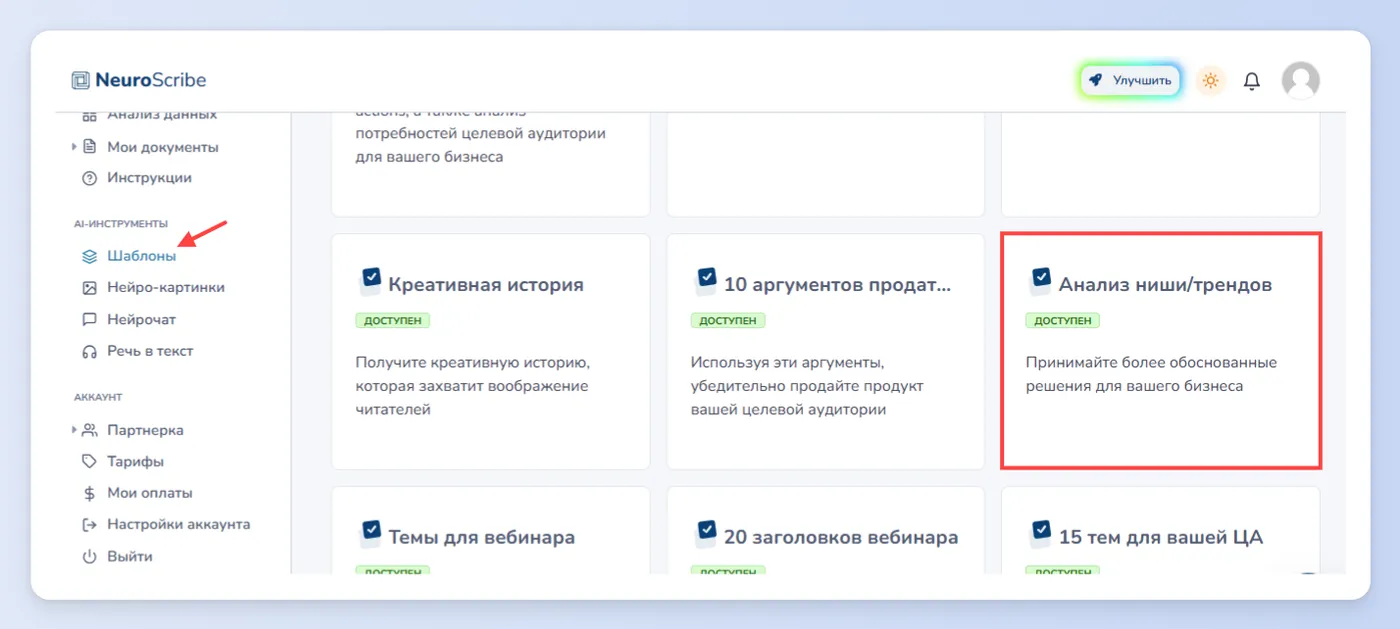Click the 15 тем для вашей ЦА checkmark icon
1400x629 pixels.
tap(1040, 533)
